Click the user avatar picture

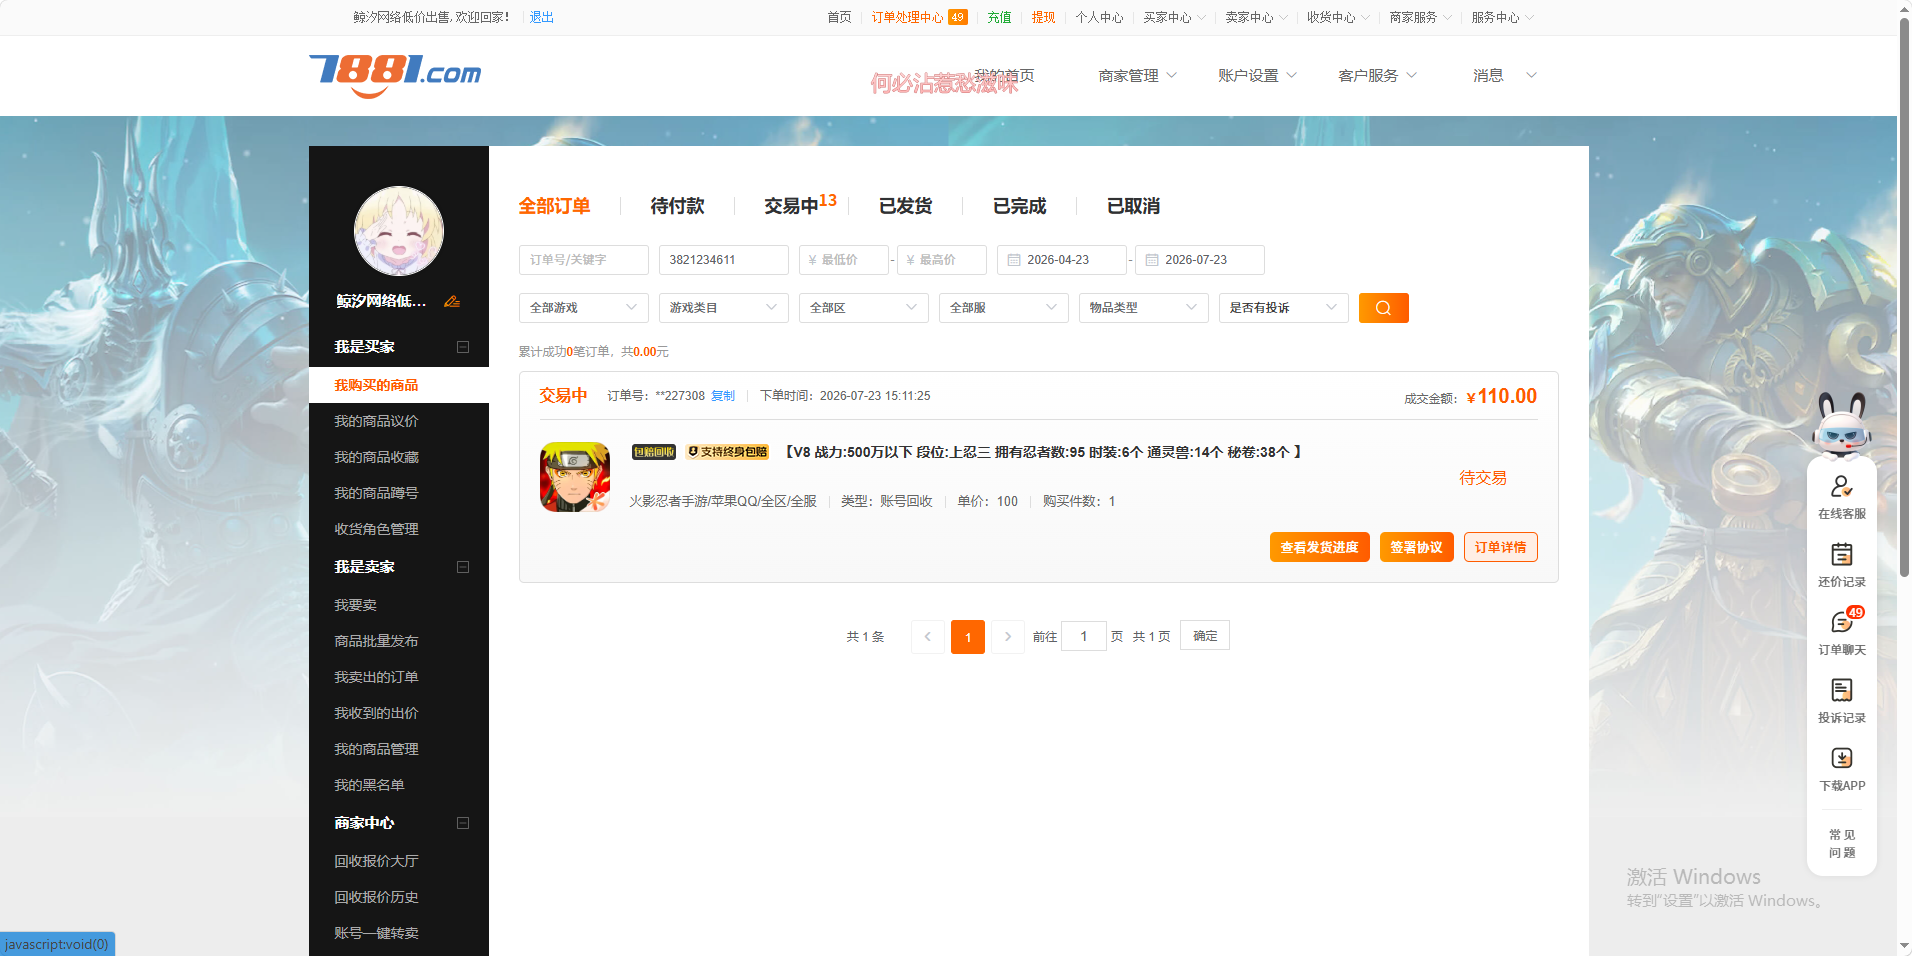[399, 231]
